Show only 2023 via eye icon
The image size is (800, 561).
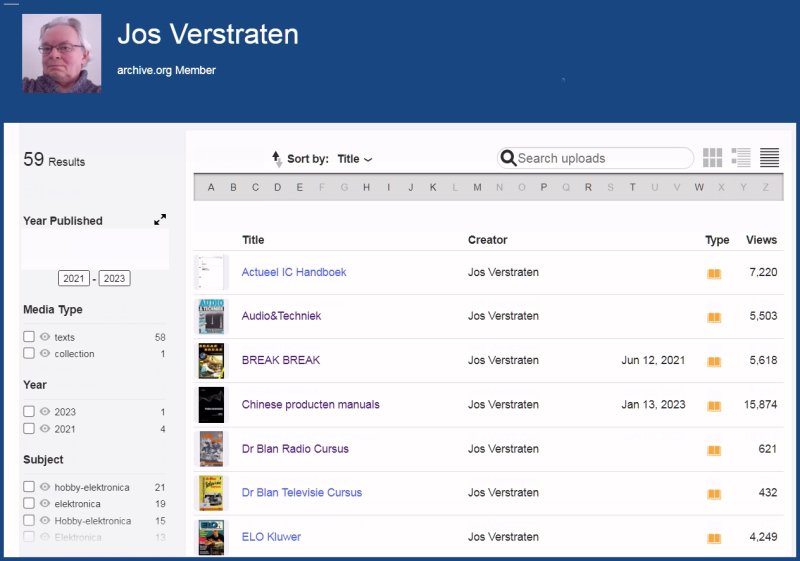tap(45, 411)
